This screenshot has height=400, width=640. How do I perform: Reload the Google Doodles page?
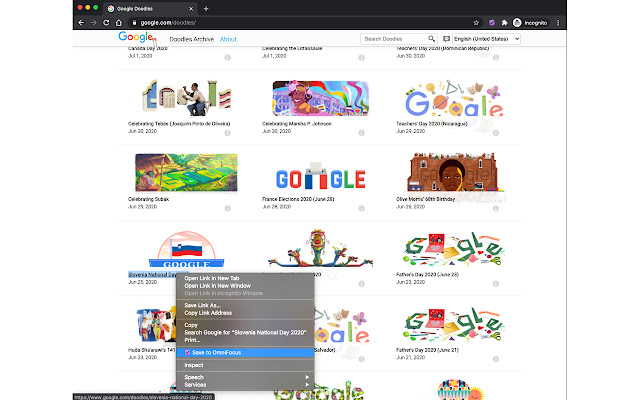[x=106, y=23]
